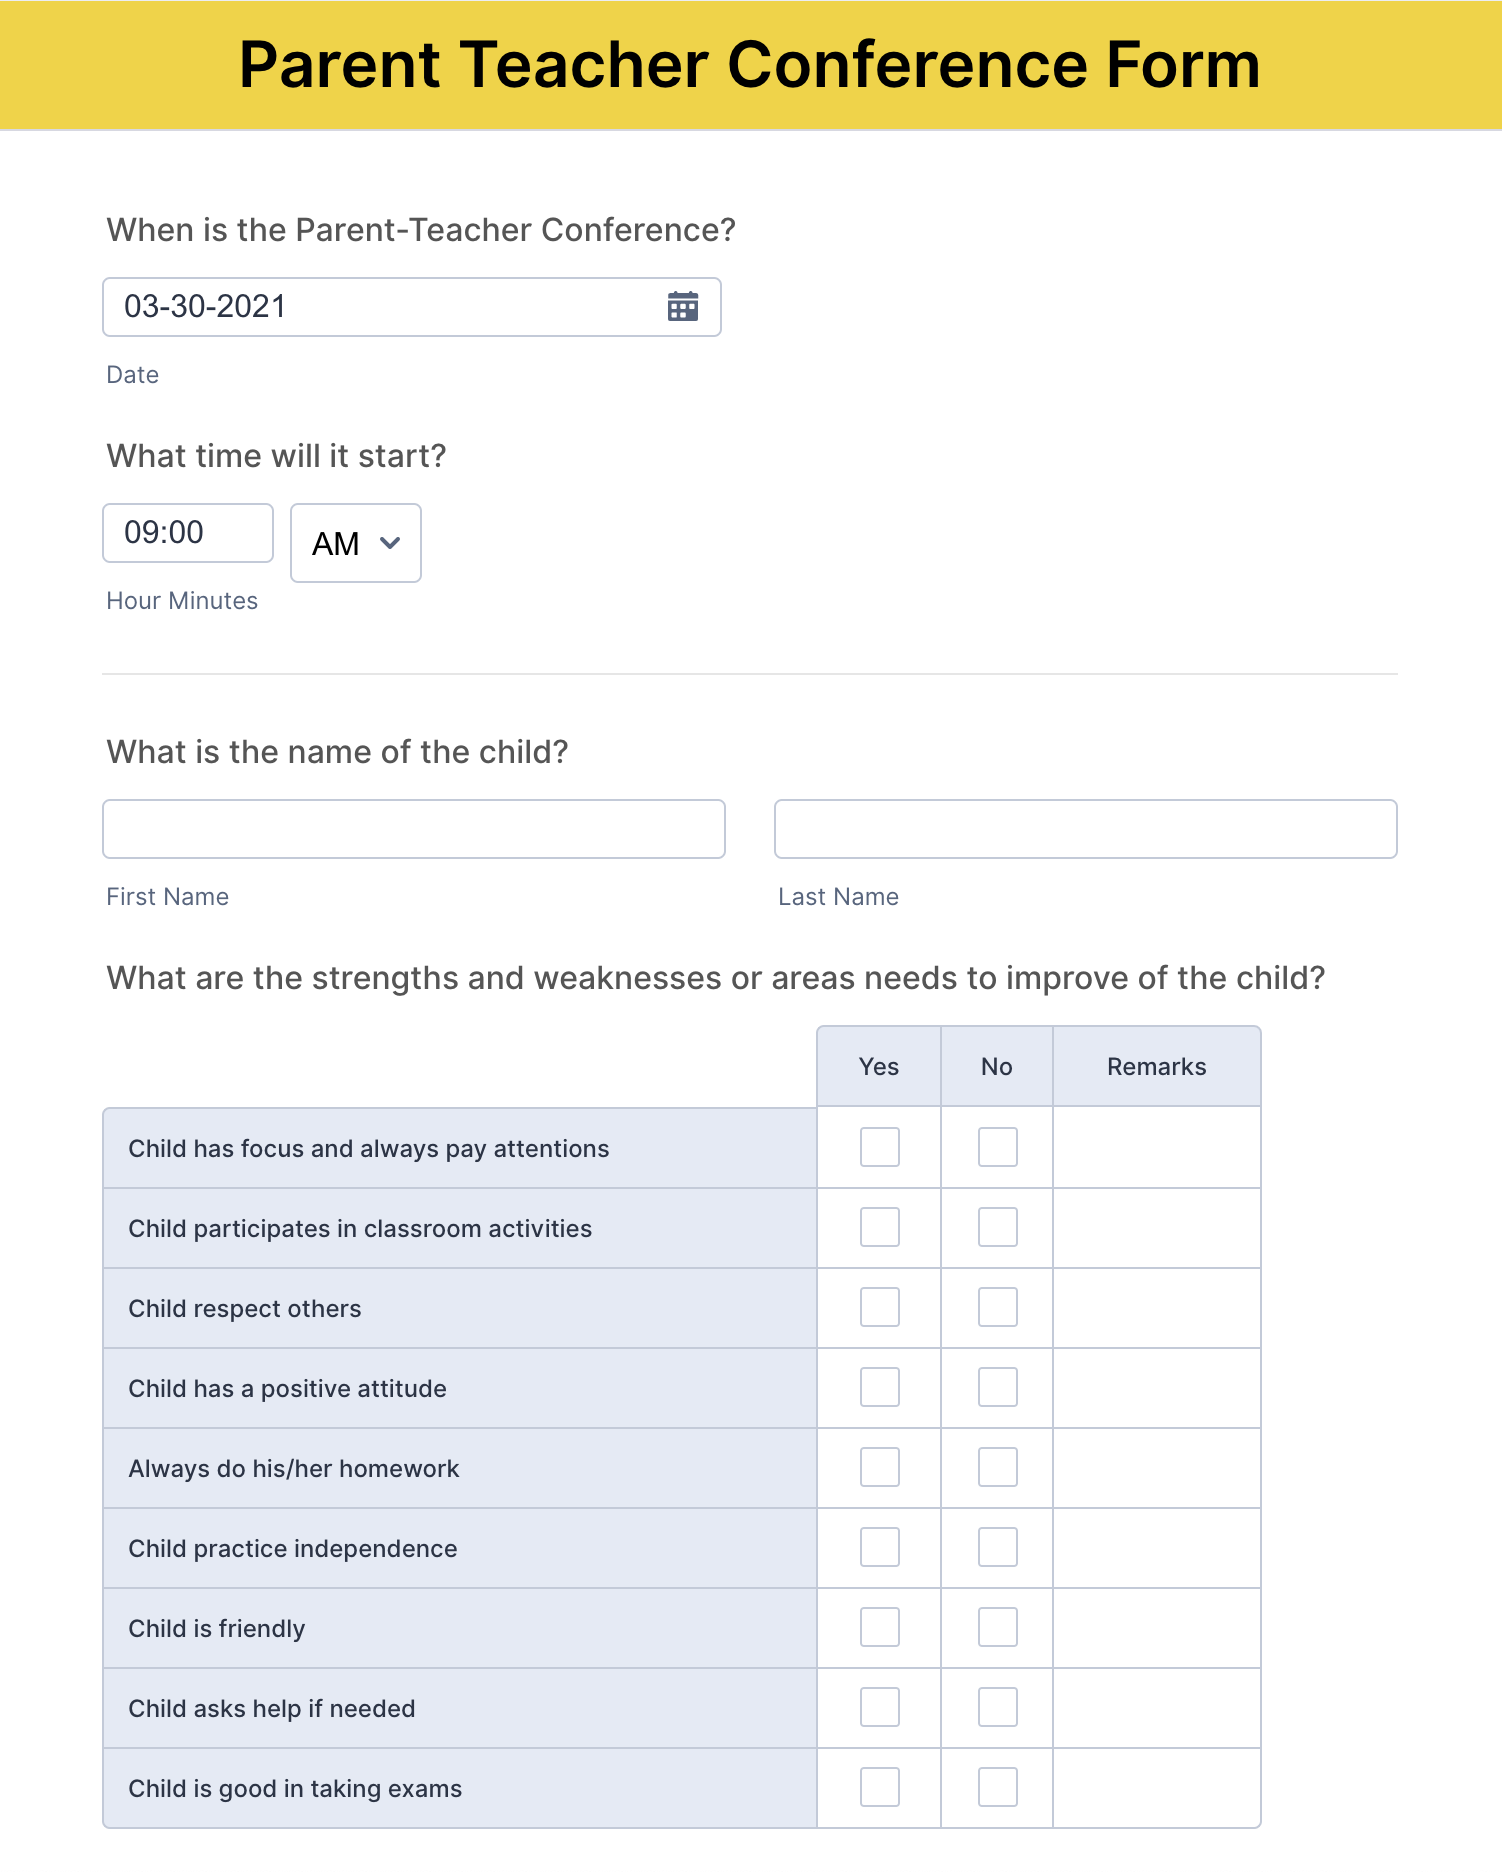Viewport: 1502px width, 1872px height.
Task: Tick No for good in taking exams
Action: (998, 1787)
